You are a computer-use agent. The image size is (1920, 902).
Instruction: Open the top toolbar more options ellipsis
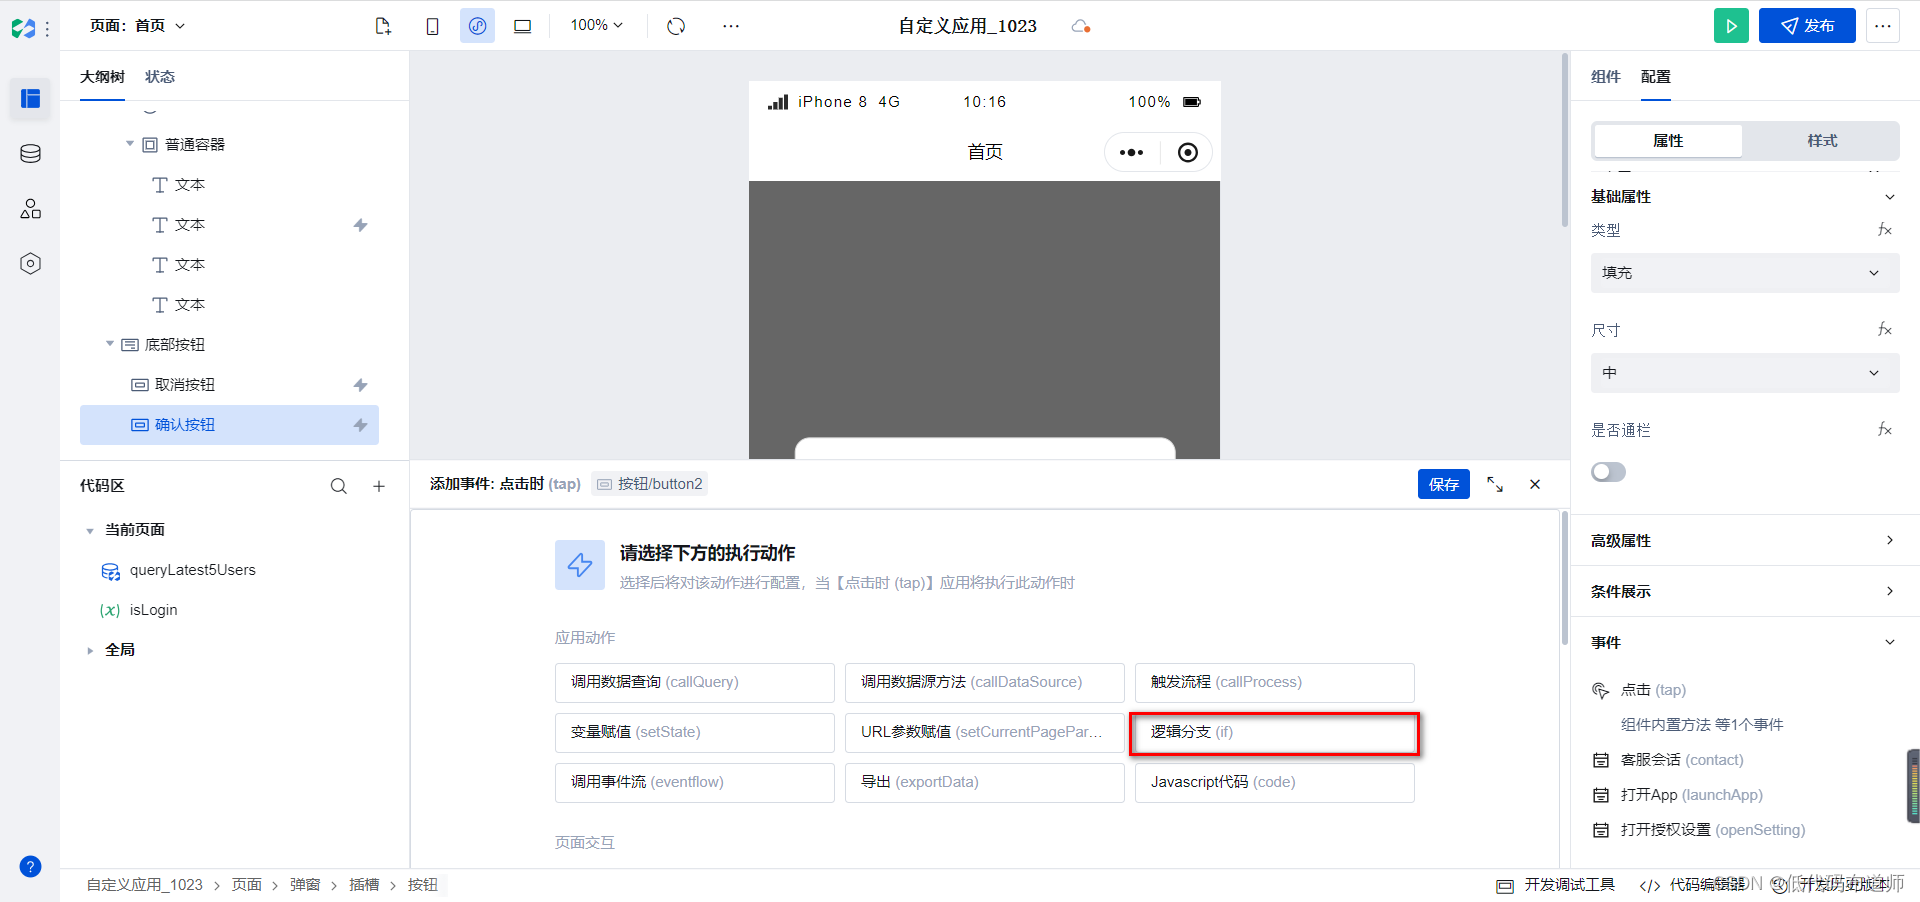[x=731, y=26]
